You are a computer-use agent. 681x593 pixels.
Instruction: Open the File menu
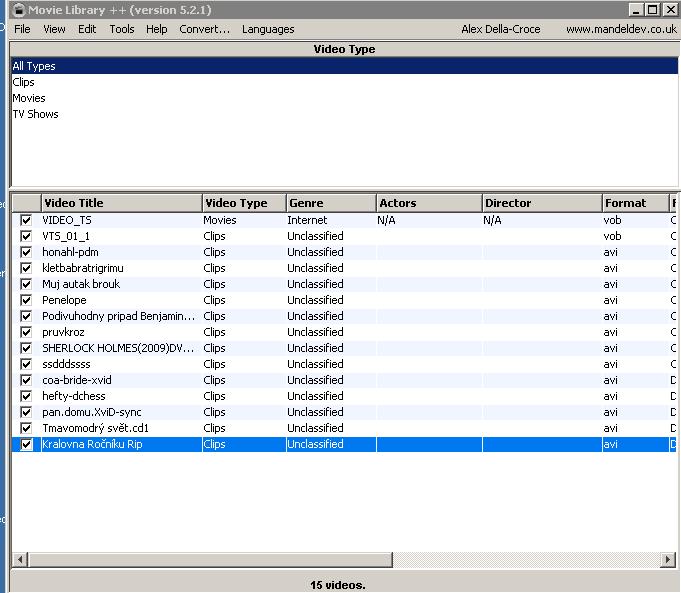tap(22, 29)
